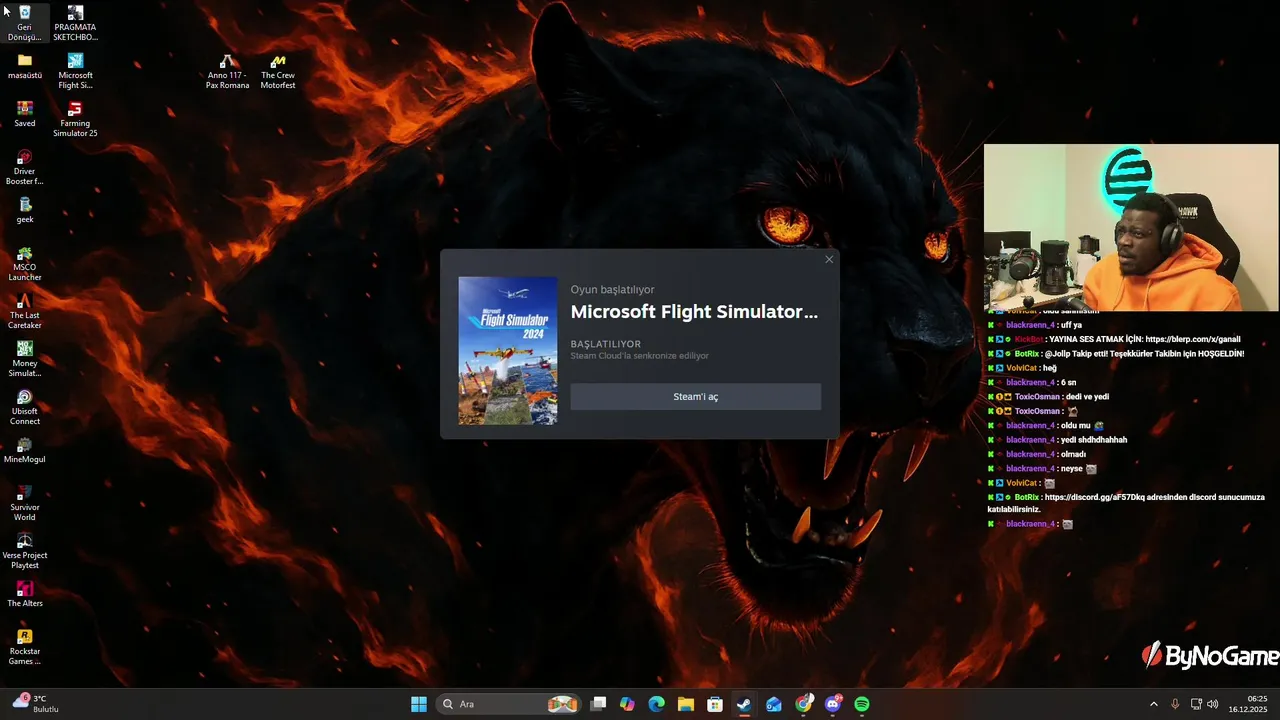This screenshot has height=720, width=1280.
Task: Select The Alters desktop shortcut
Action: pos(25,594)
